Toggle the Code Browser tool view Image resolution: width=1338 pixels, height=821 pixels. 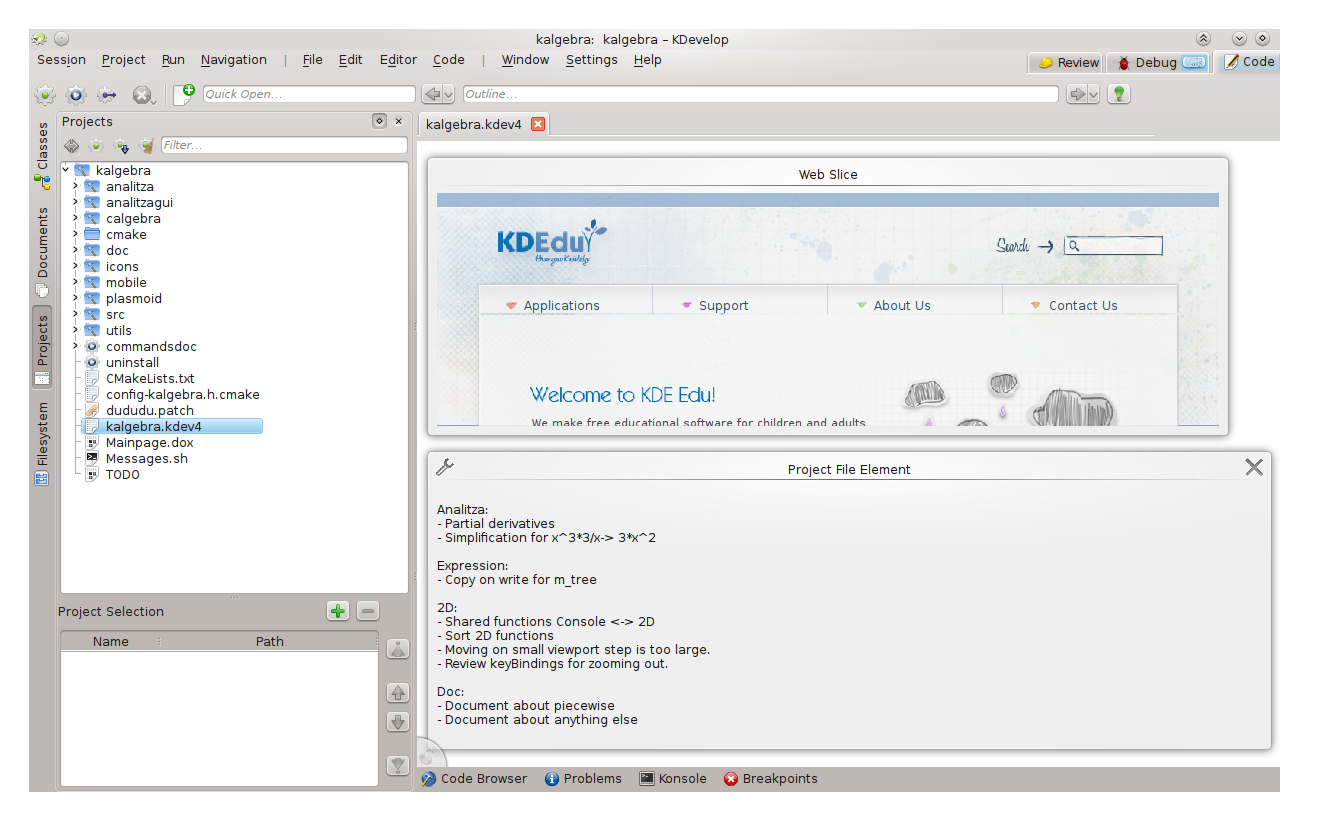(x=474, y=779)
